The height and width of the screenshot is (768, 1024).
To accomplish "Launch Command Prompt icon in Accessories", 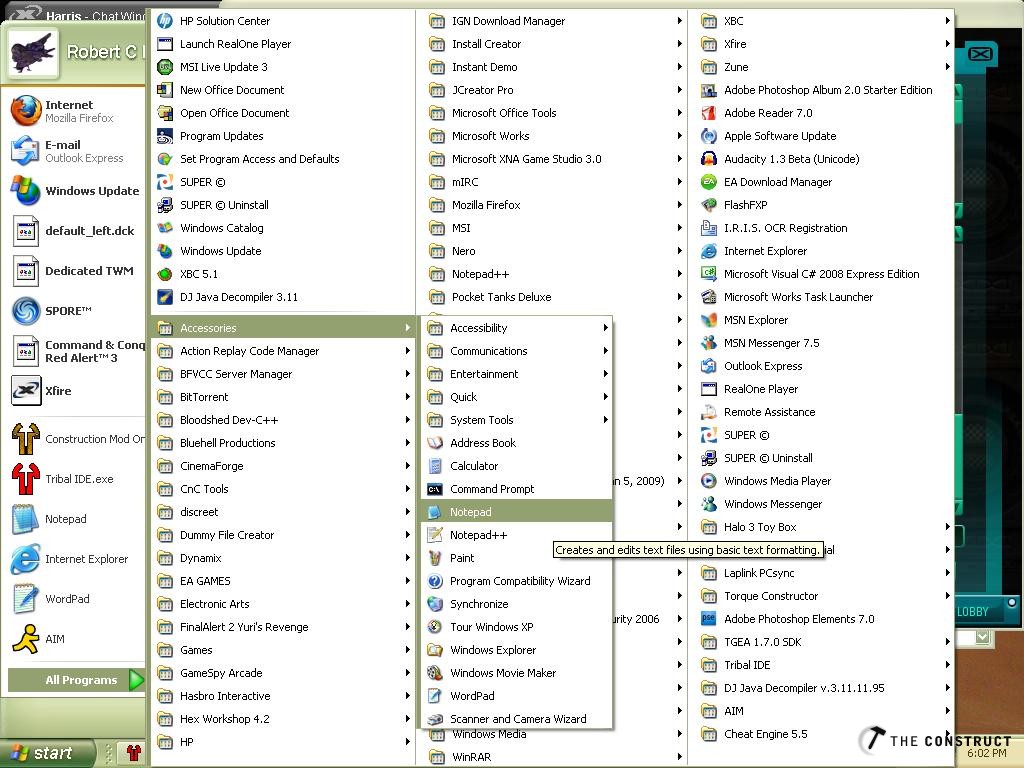I will pos(435,489).
